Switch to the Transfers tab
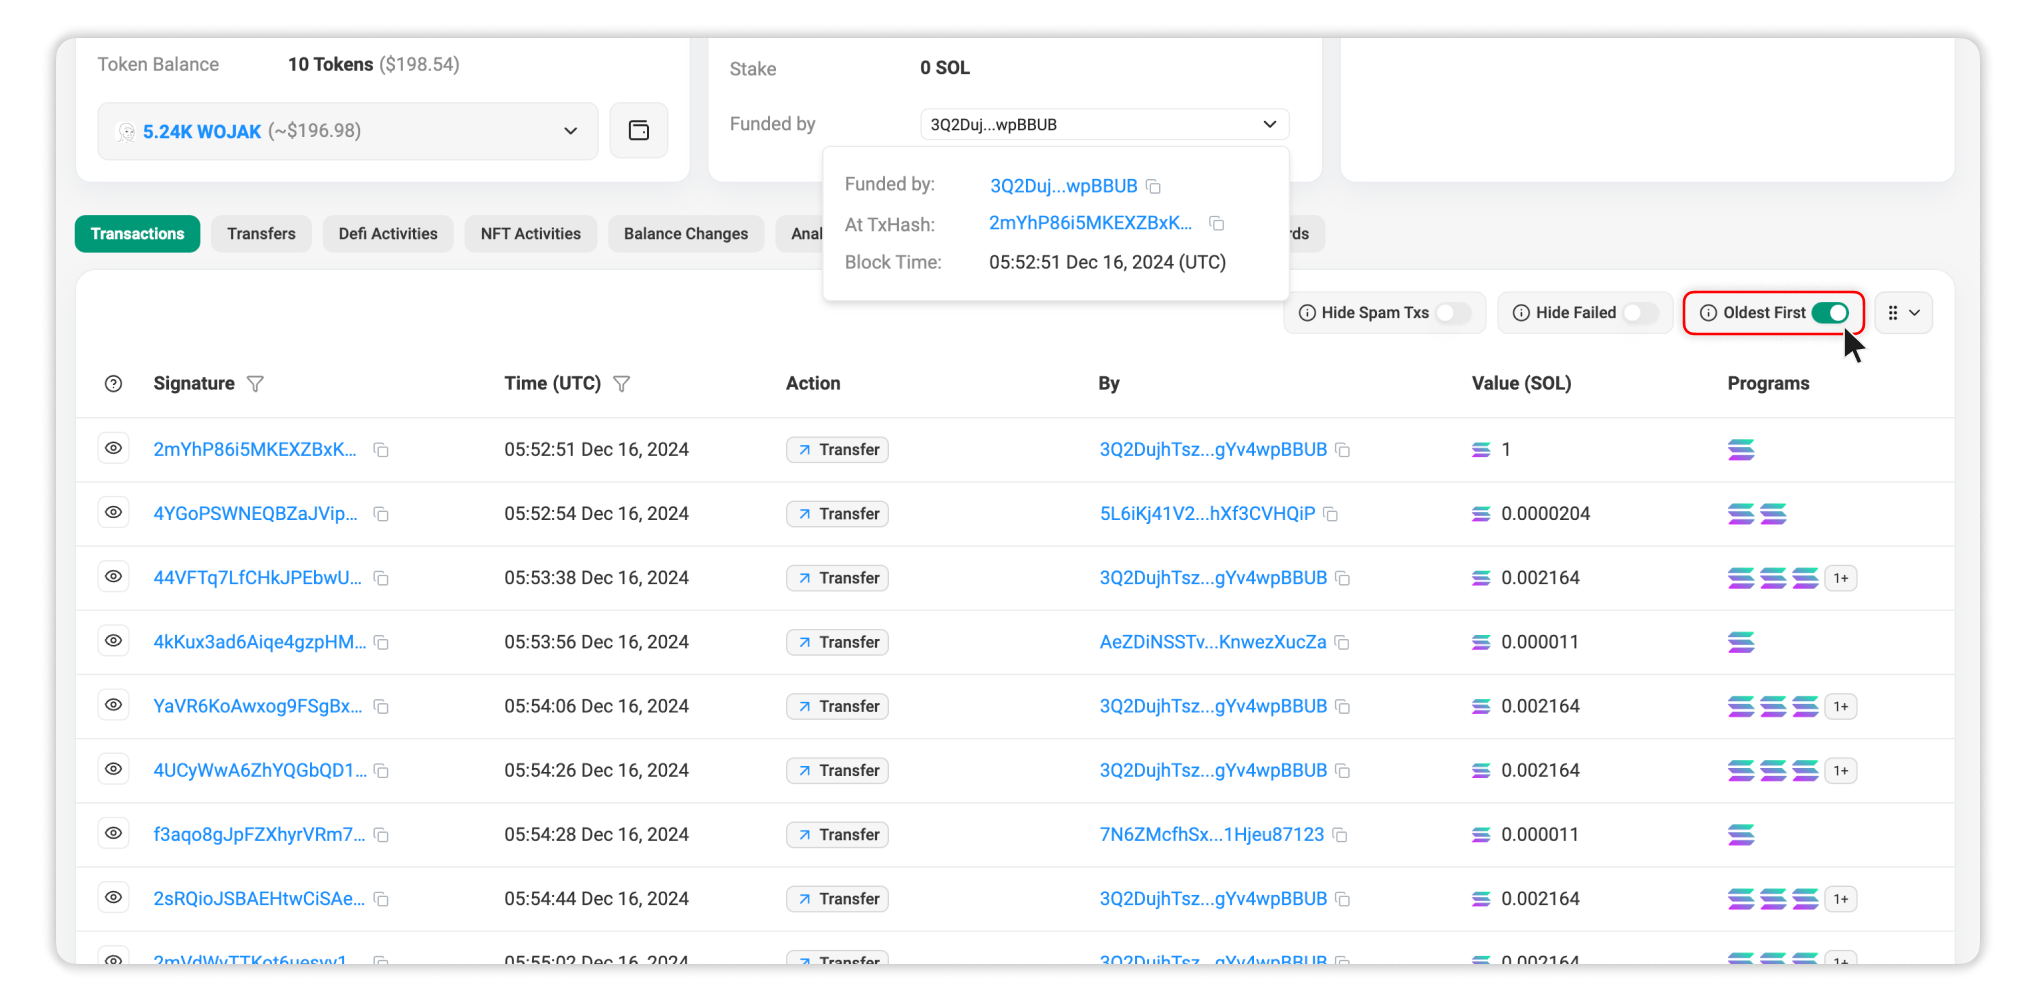 261,233
